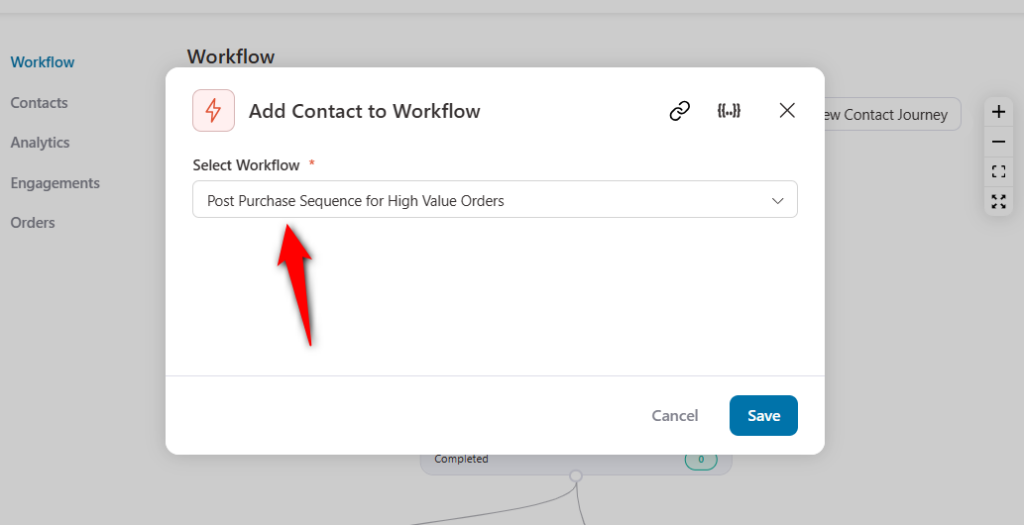Click the View Contact Journey button
This screenshot has height=525, width=1024.
point(890,115)
